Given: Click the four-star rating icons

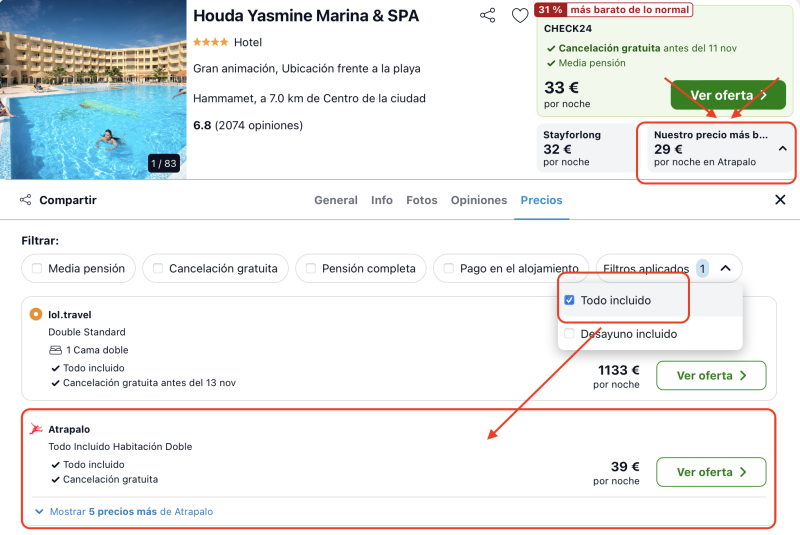Looking at the screenshot, I should click(x=210, y=42).
